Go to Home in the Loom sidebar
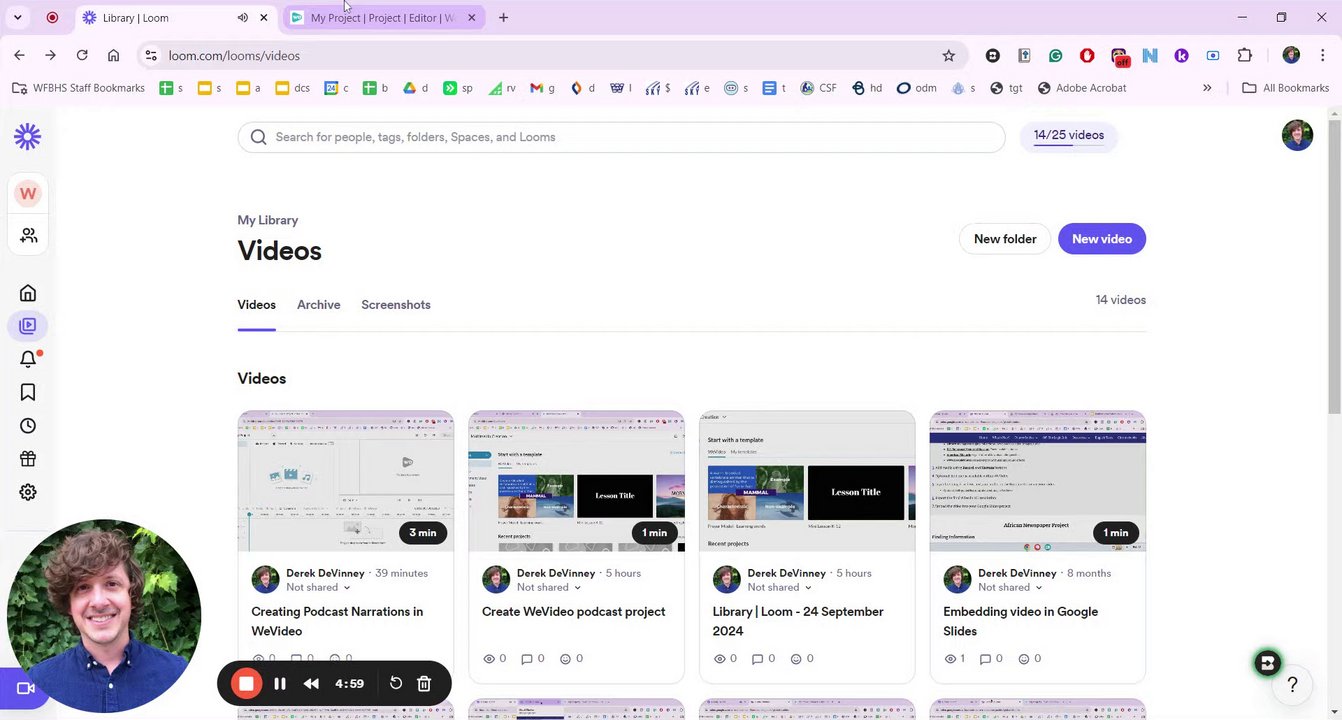 point(28,293)
